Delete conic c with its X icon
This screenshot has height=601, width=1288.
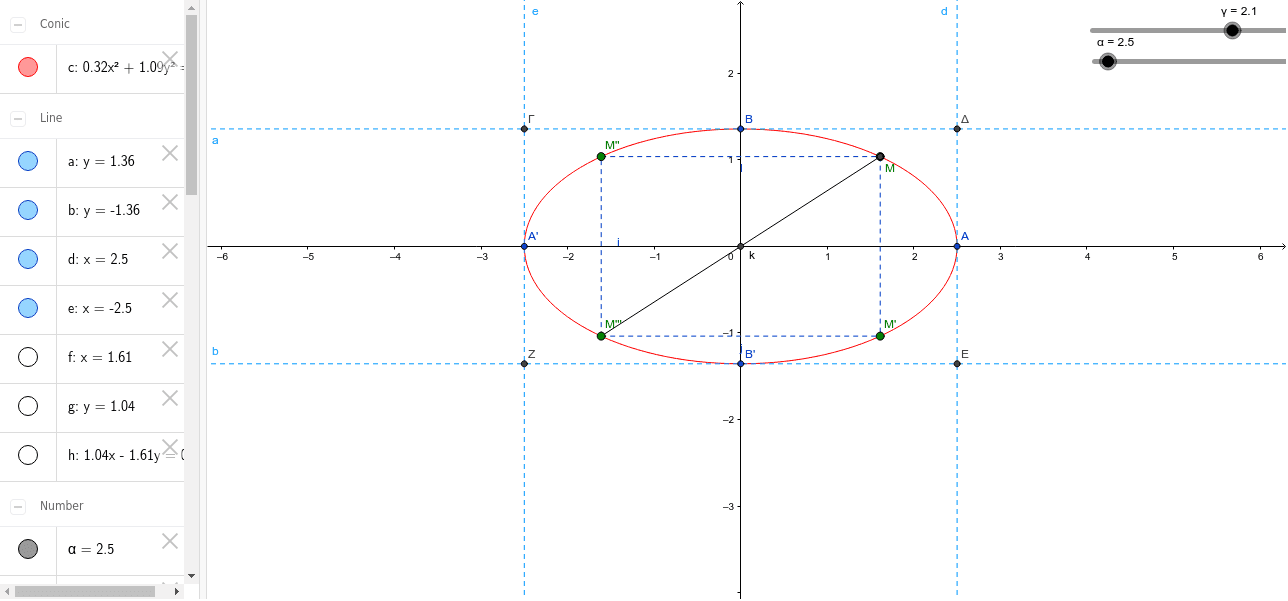pyautogui.click(x=170, y=59)
